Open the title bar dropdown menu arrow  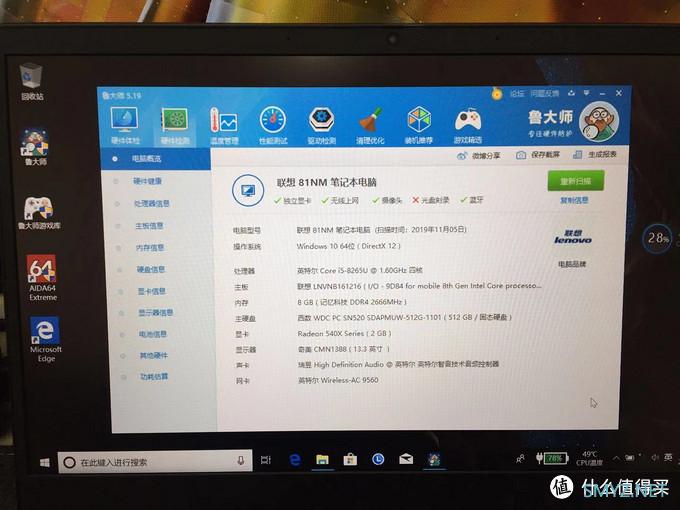pos(586,93)
